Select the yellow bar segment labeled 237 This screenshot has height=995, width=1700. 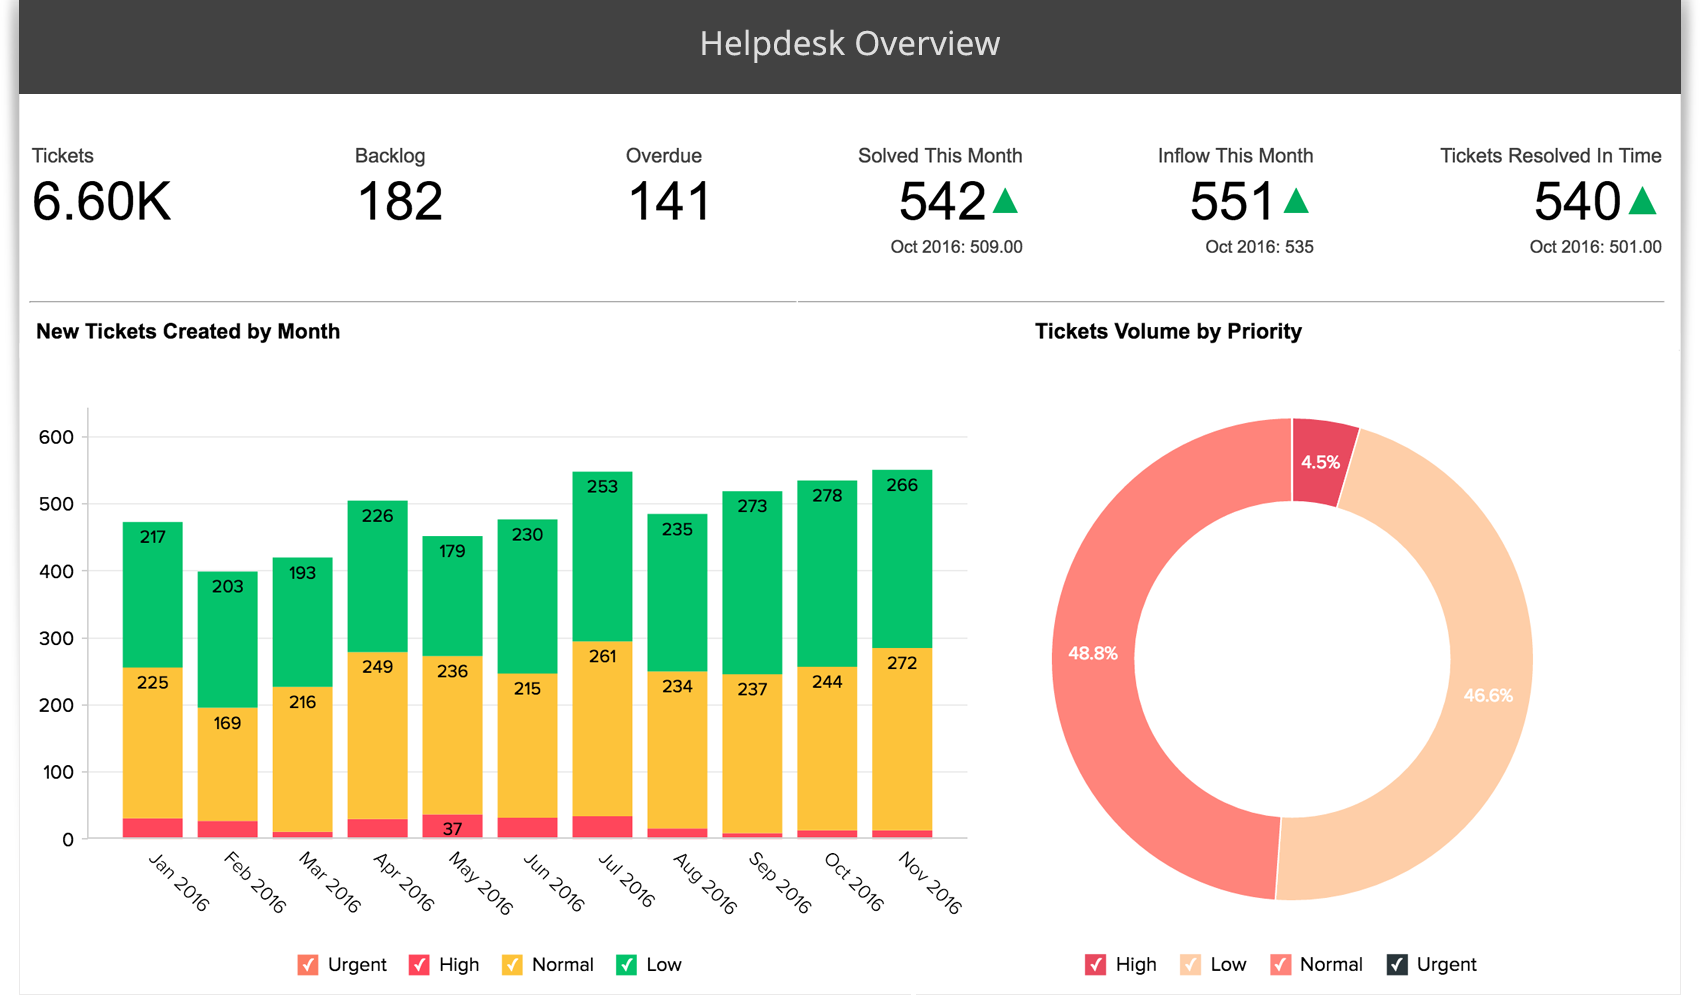click(753, 754)
